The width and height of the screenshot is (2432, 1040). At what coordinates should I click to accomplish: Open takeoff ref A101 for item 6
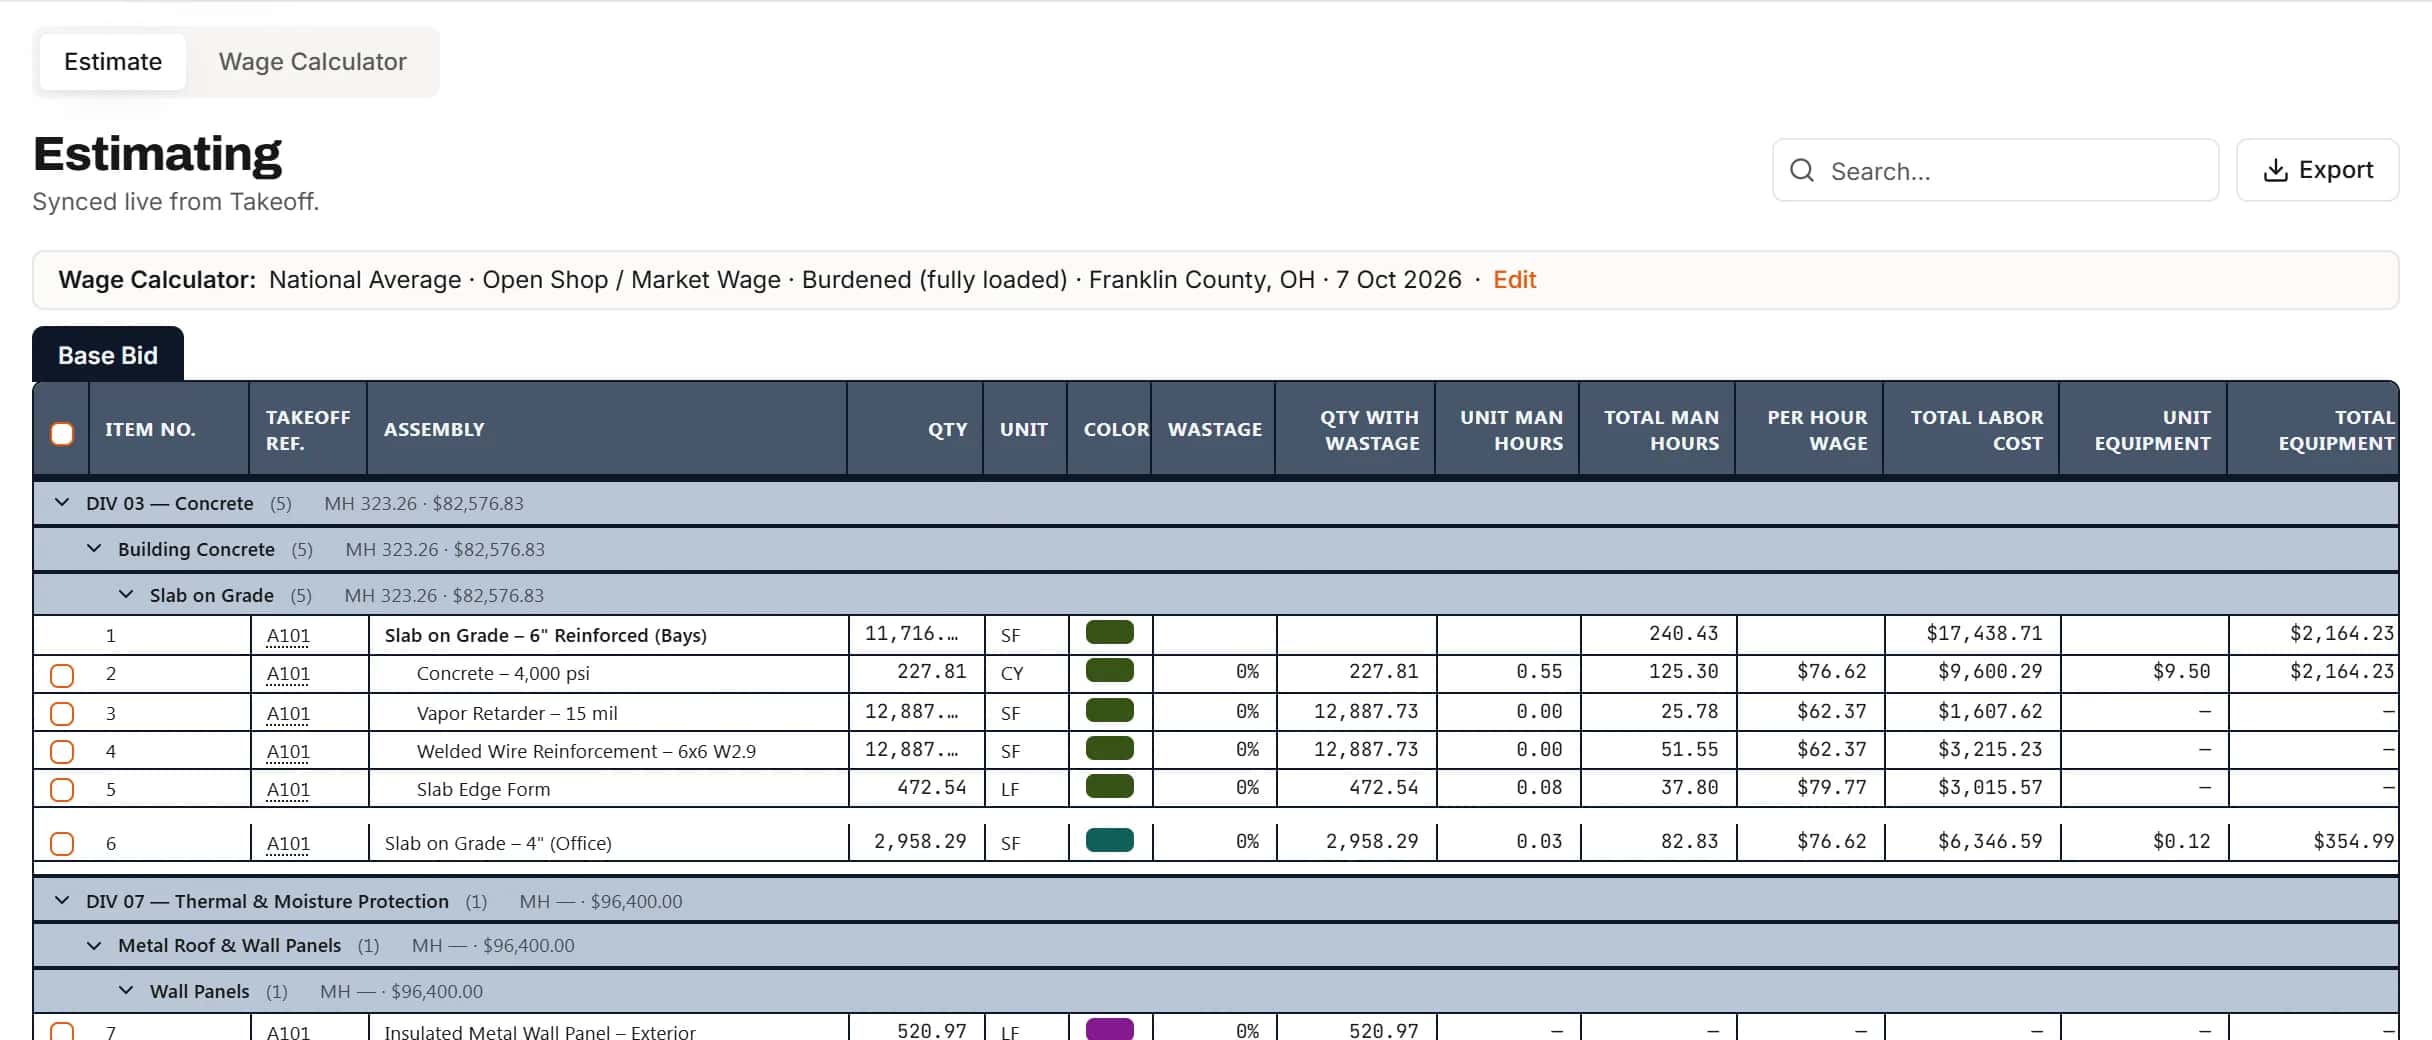coord(288,844)
